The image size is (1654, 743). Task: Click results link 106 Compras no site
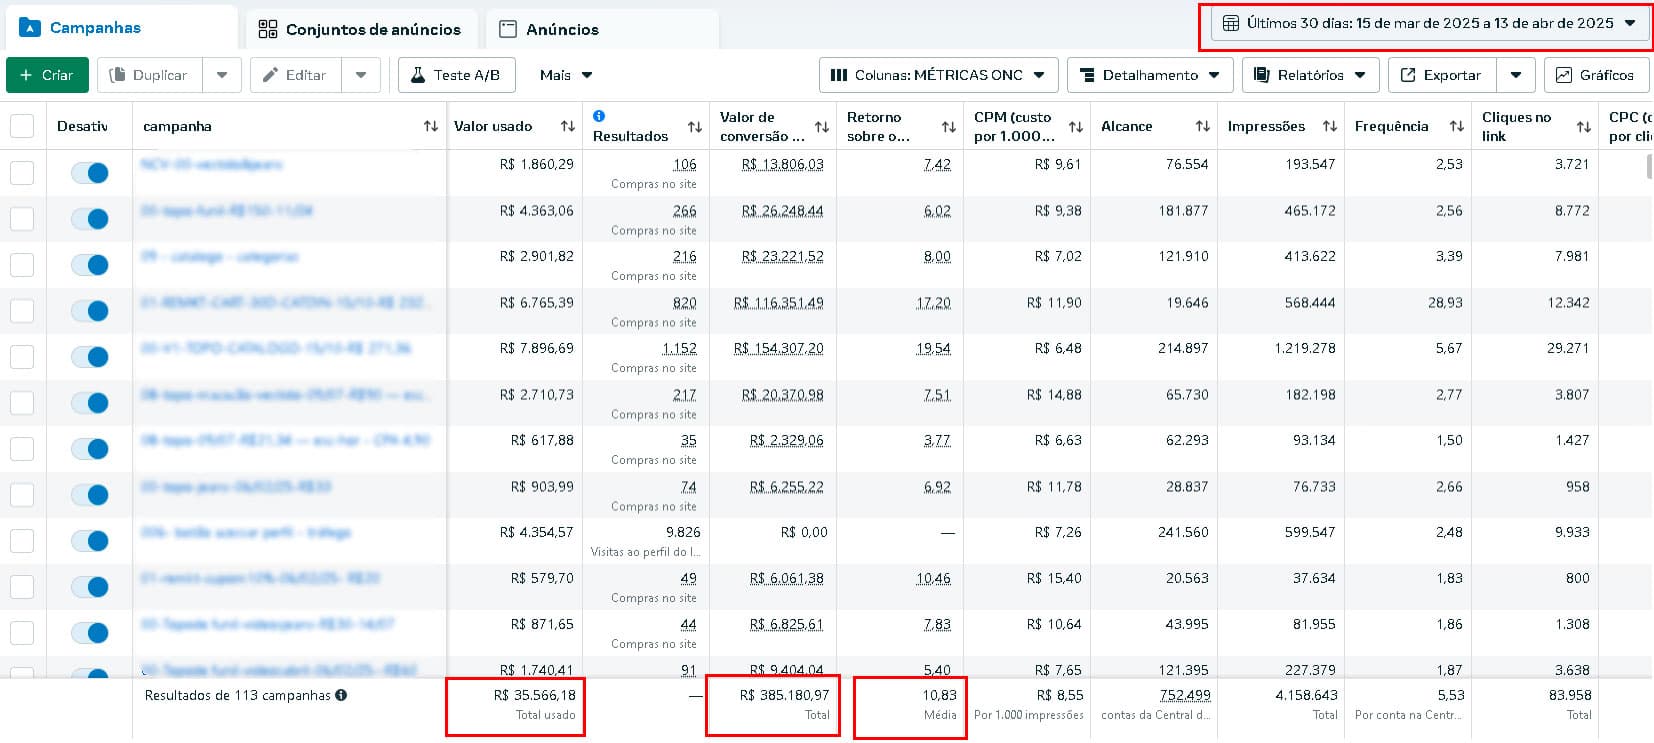685,164
